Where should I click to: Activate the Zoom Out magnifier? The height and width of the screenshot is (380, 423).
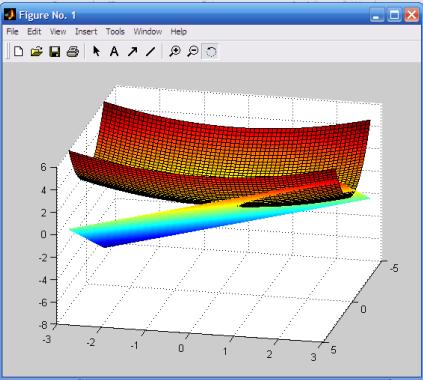193,52
